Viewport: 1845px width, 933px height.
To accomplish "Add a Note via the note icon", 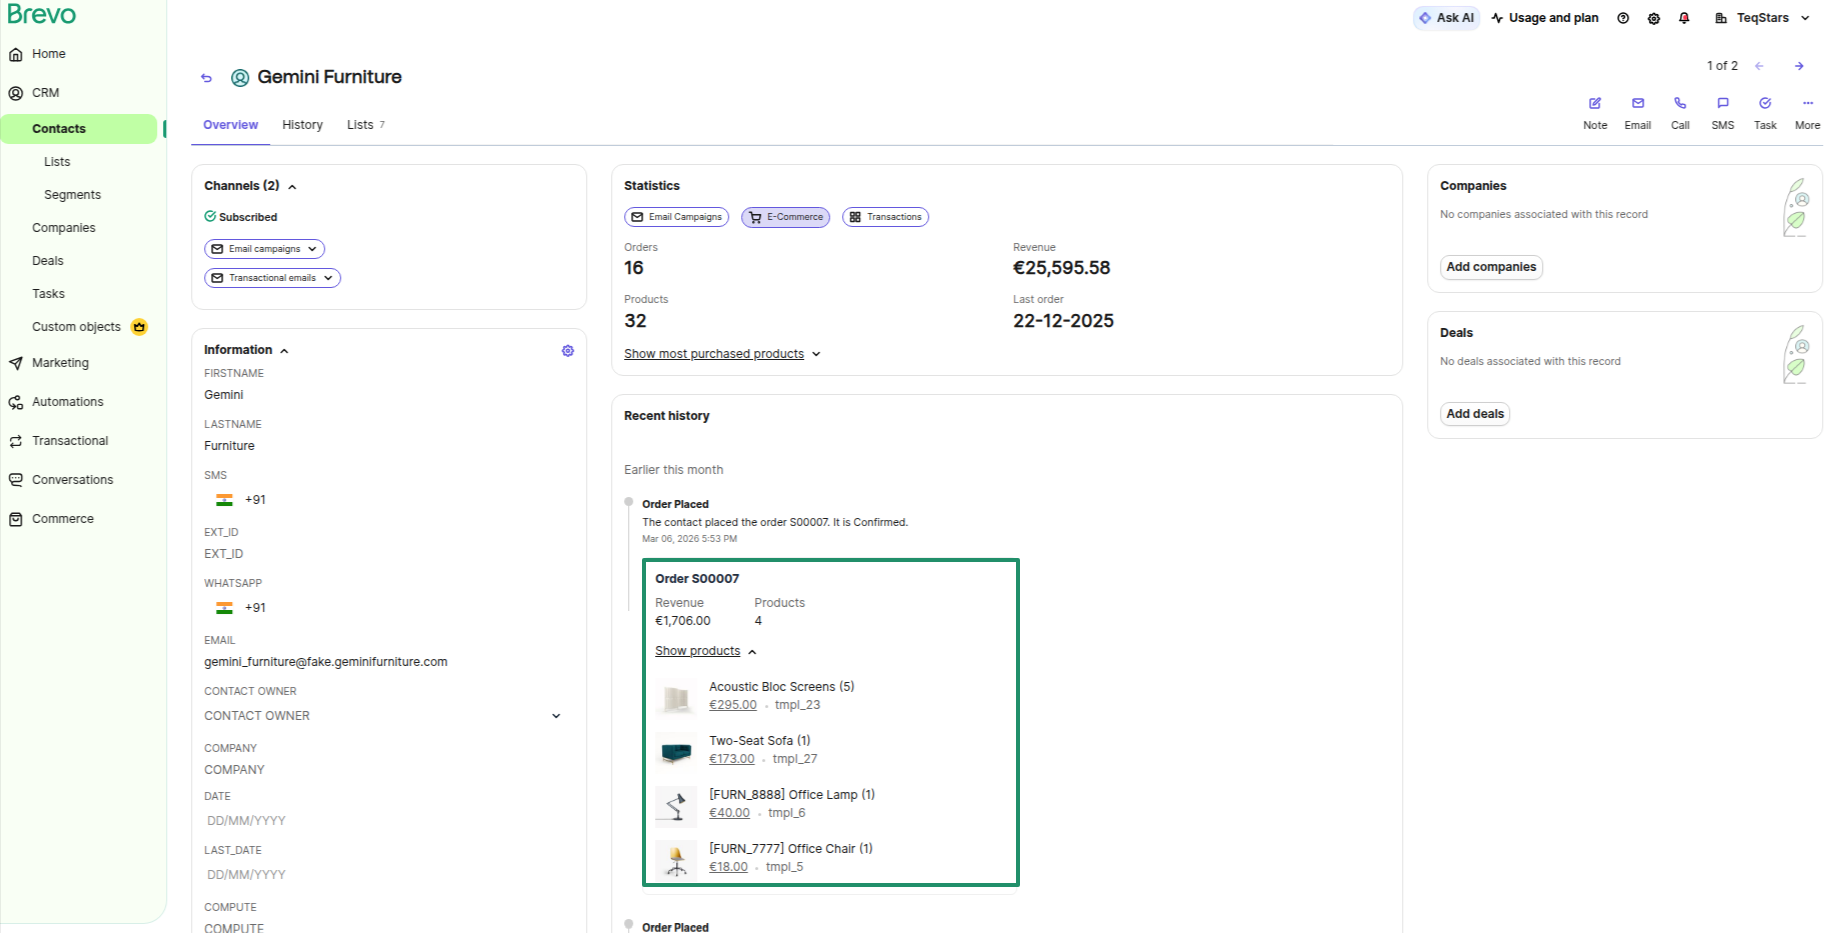I will (1595, 103).
